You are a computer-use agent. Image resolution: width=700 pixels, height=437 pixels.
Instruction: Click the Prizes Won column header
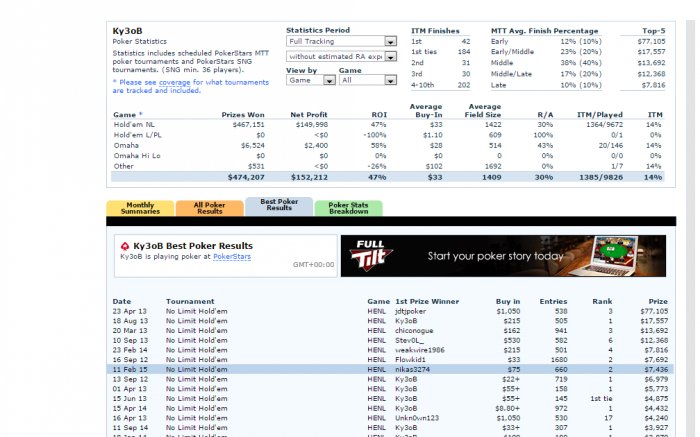[x=243, y=115]
